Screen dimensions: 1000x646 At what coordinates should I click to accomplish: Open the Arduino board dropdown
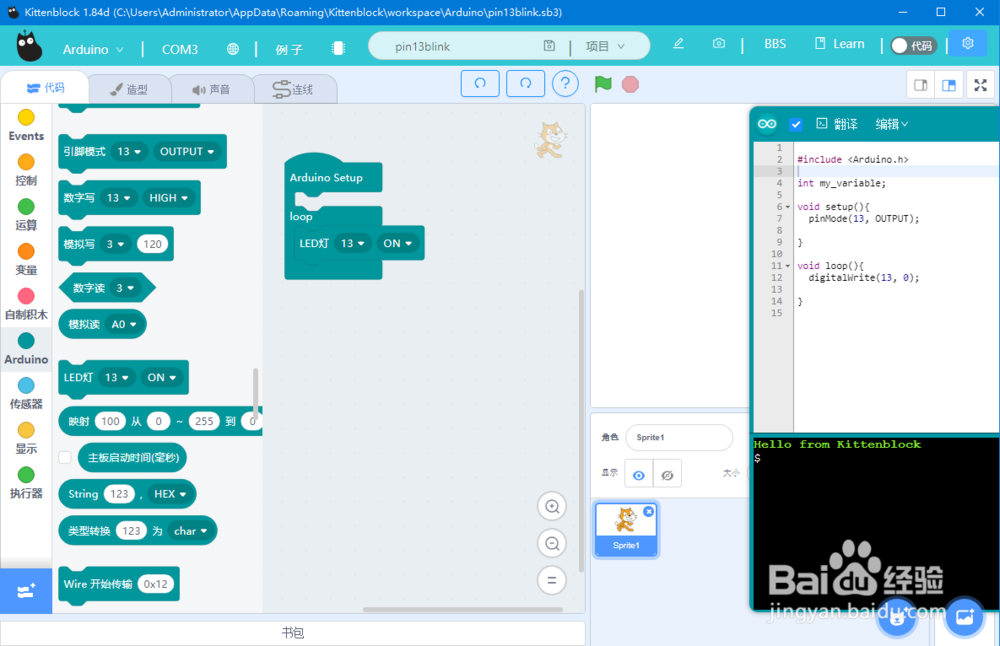pos(93,49)
